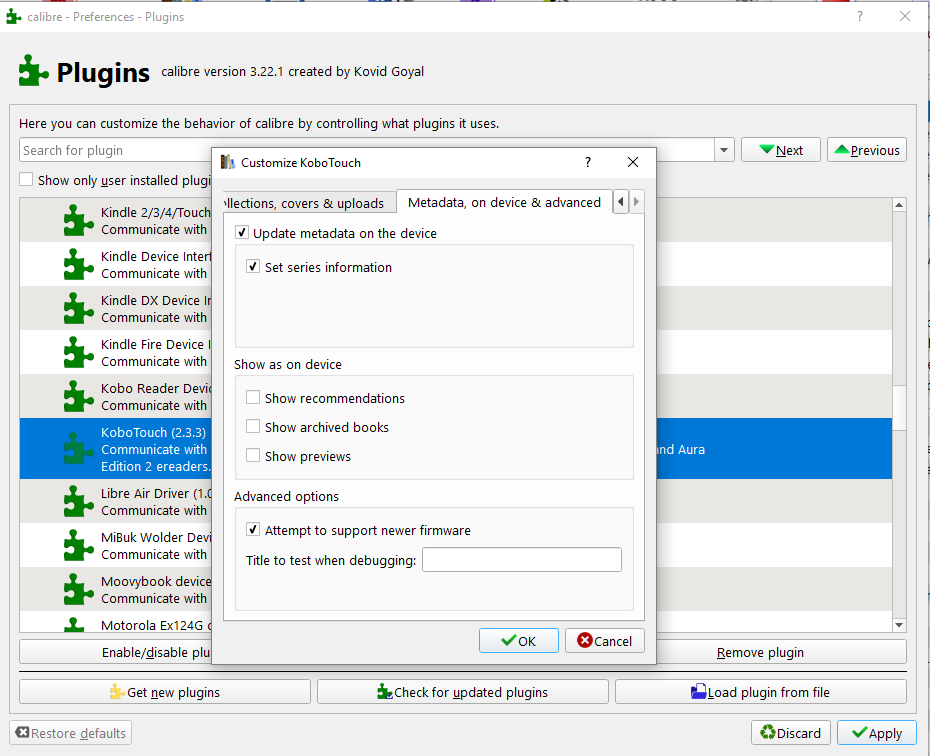930x756 pixels.
Task: Click the MiBuk Wolder plugin puzzle icon
Action: point(78,545)
